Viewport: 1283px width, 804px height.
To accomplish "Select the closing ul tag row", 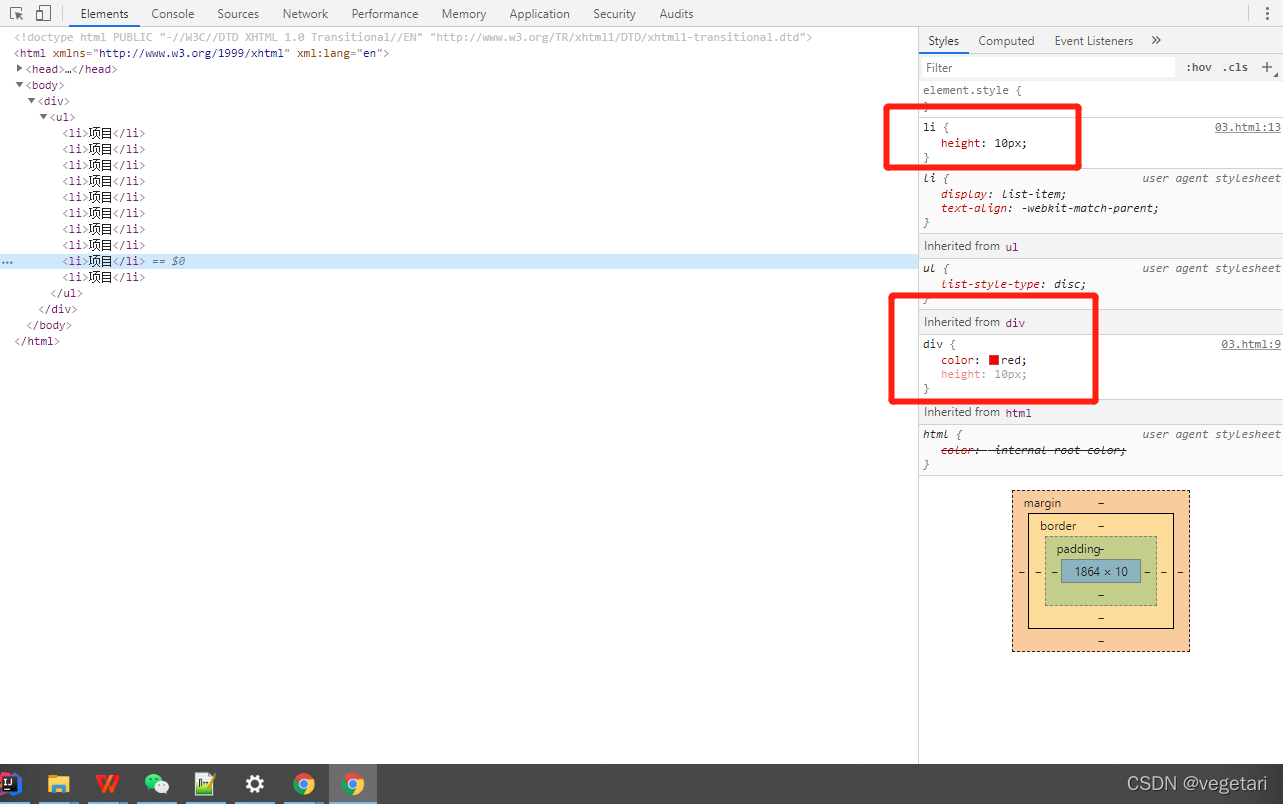I will click(x=66, y=293).
